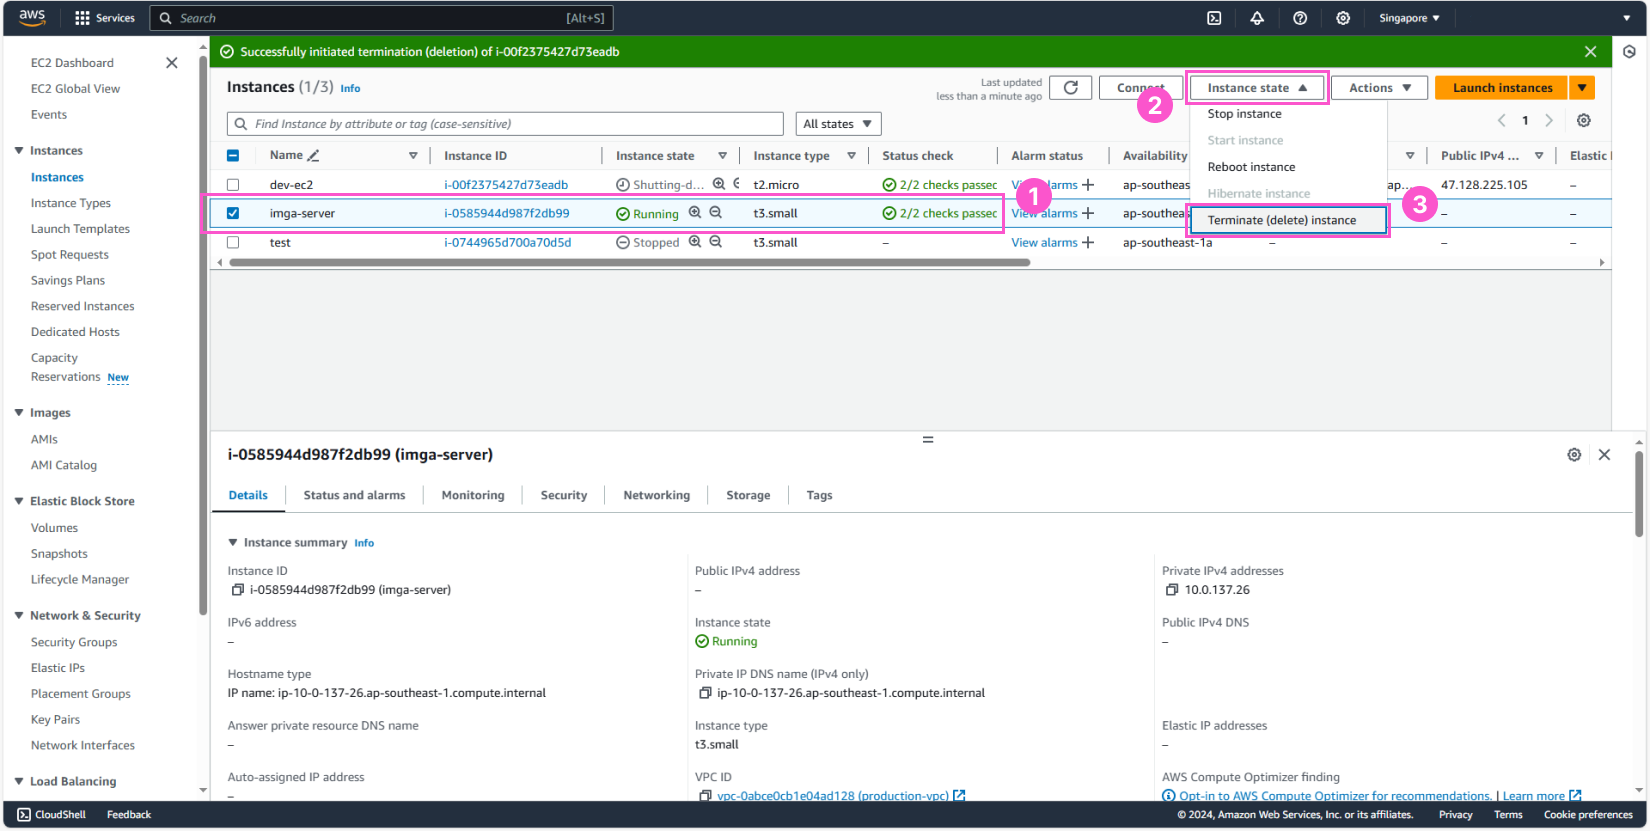Choose Terminate (delete) instance
Image resolution: width=1650 pixels, height=832 pixels.
click(x=1288, y=220)
